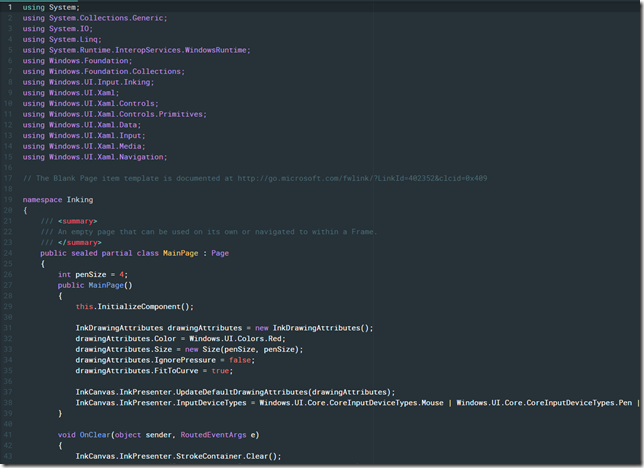644x468 pixels.
Task: Click the 'An empty page that can be used' comment
Action: 209,232
